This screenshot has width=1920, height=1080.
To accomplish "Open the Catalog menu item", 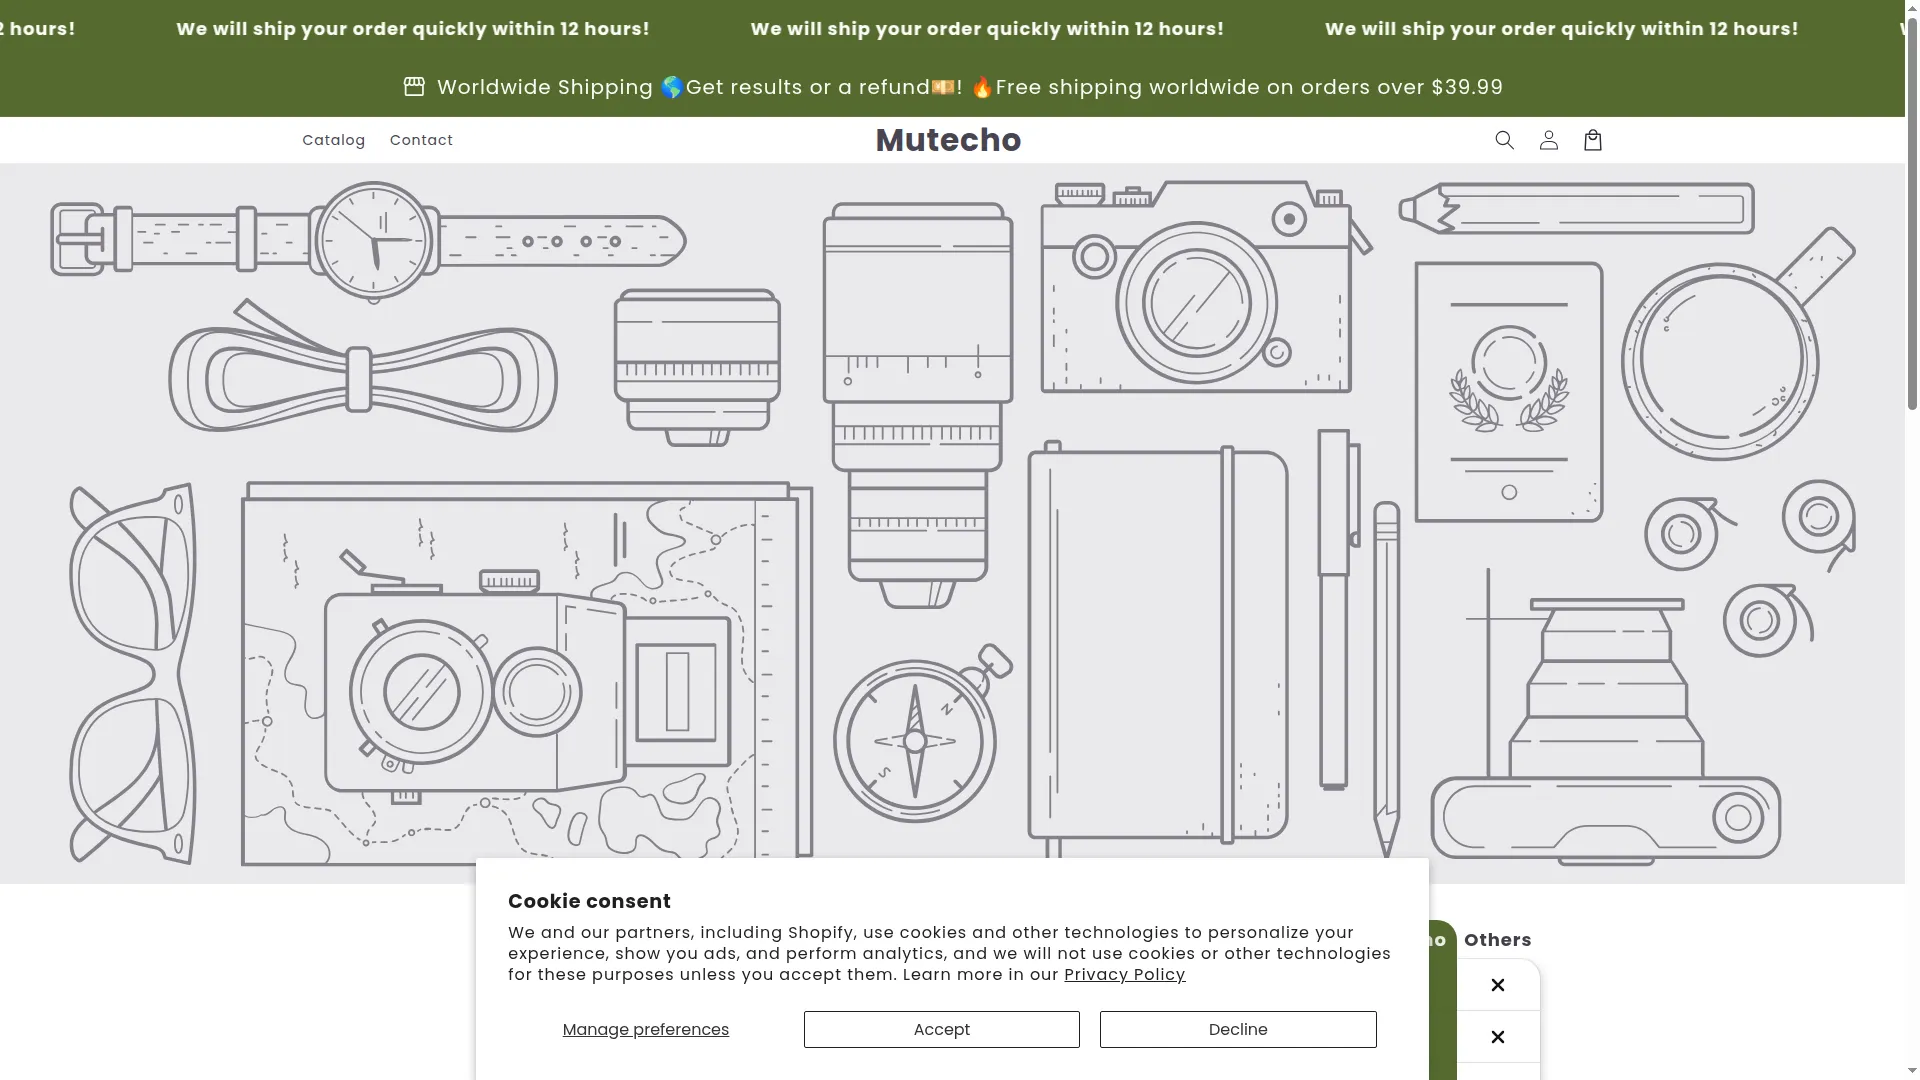I will click(x=334, y=140).
